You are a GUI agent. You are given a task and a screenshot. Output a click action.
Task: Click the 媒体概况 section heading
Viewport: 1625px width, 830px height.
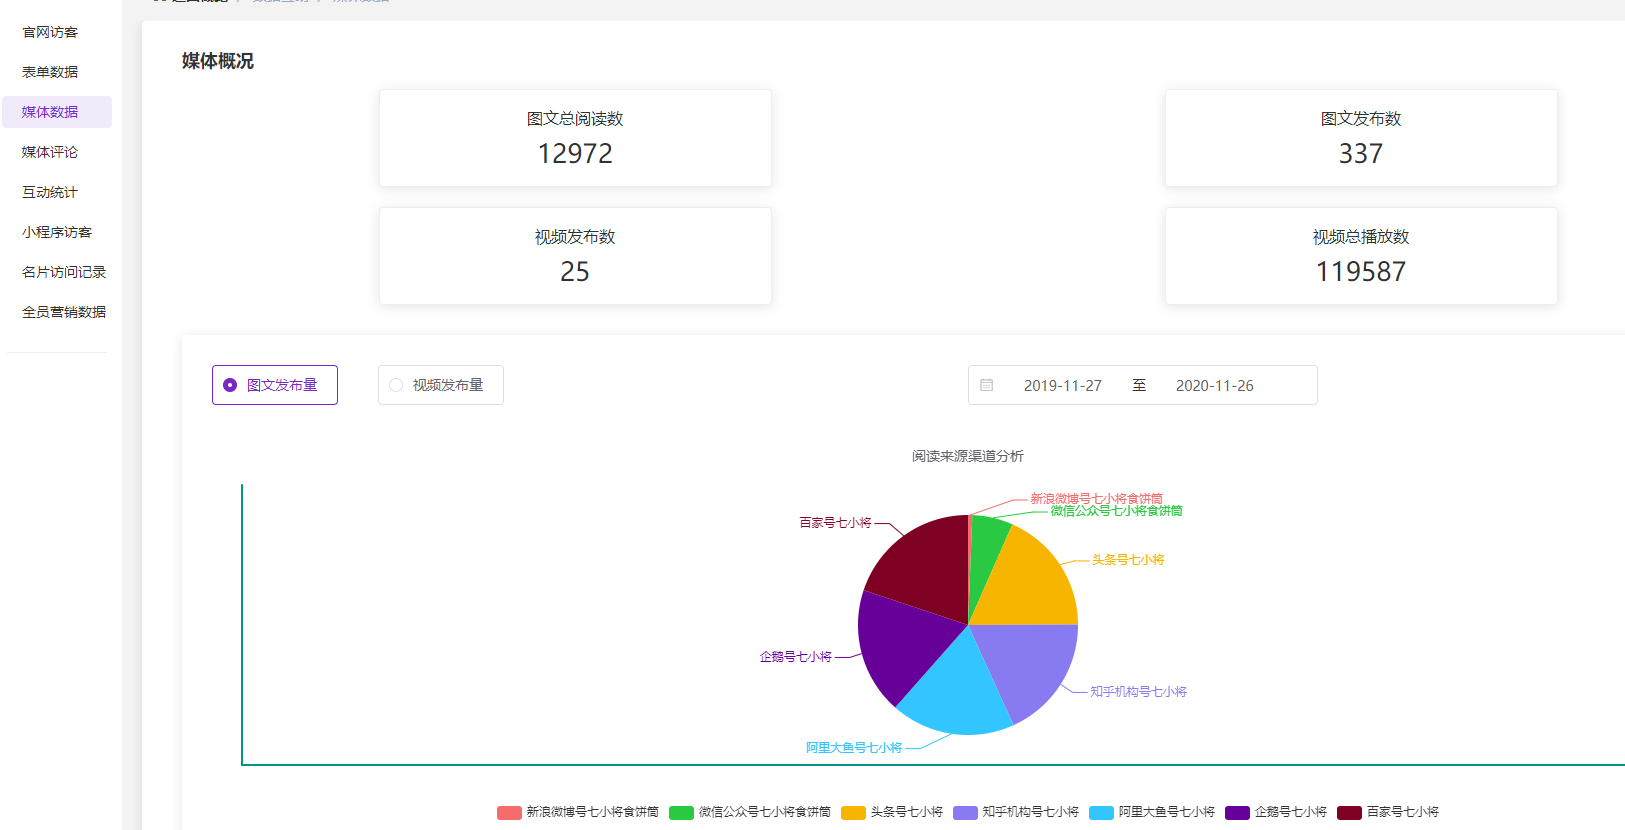[218, 61]
